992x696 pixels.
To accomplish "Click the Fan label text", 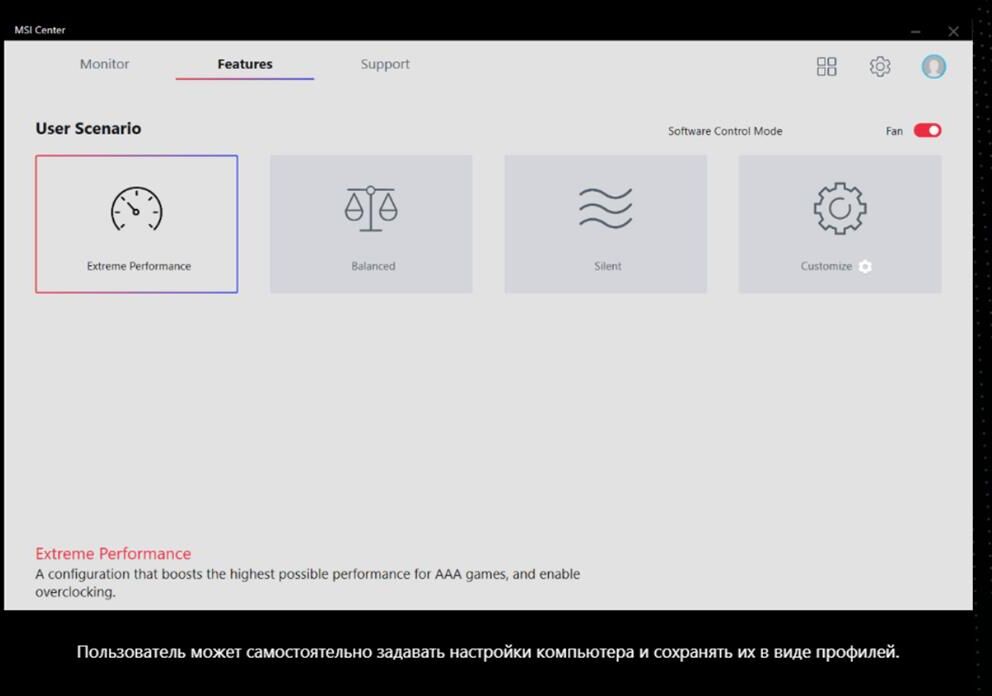I will point(894,131).
